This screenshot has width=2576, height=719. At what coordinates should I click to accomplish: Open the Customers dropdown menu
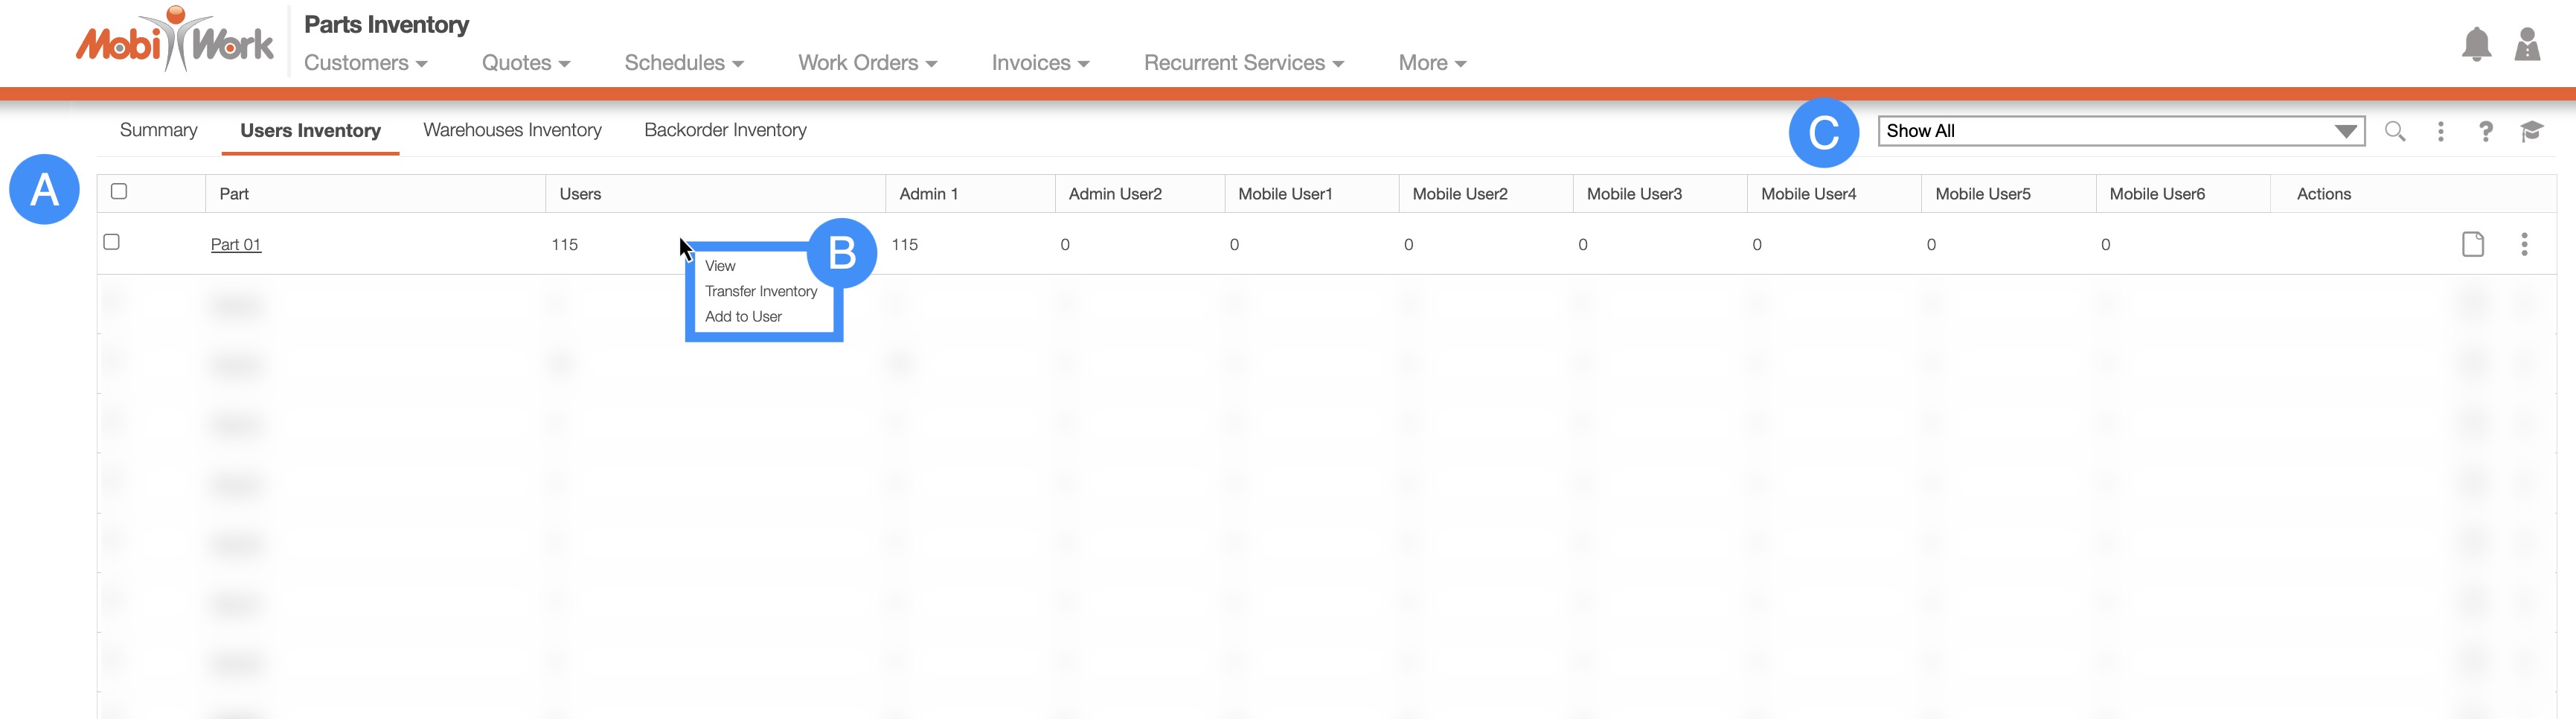point(365,63)
